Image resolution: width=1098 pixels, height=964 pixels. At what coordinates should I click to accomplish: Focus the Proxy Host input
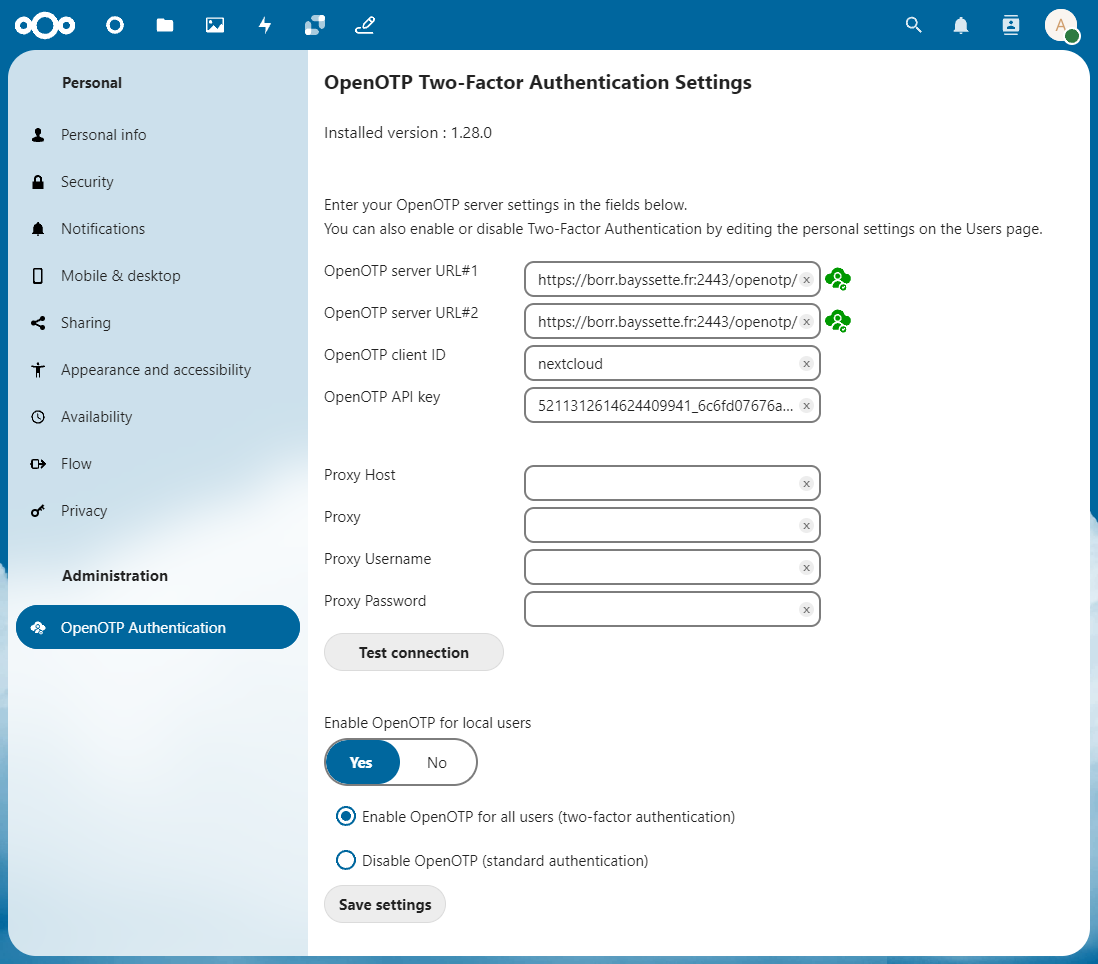672,483
